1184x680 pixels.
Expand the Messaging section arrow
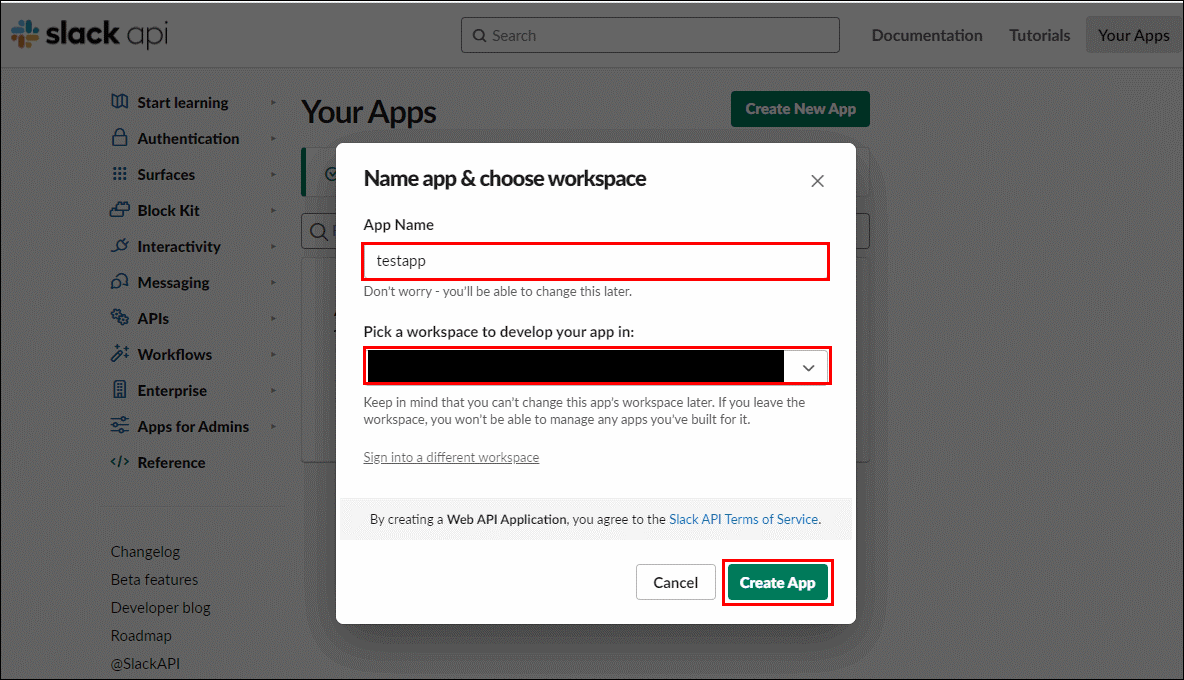(x=273, y=282)
